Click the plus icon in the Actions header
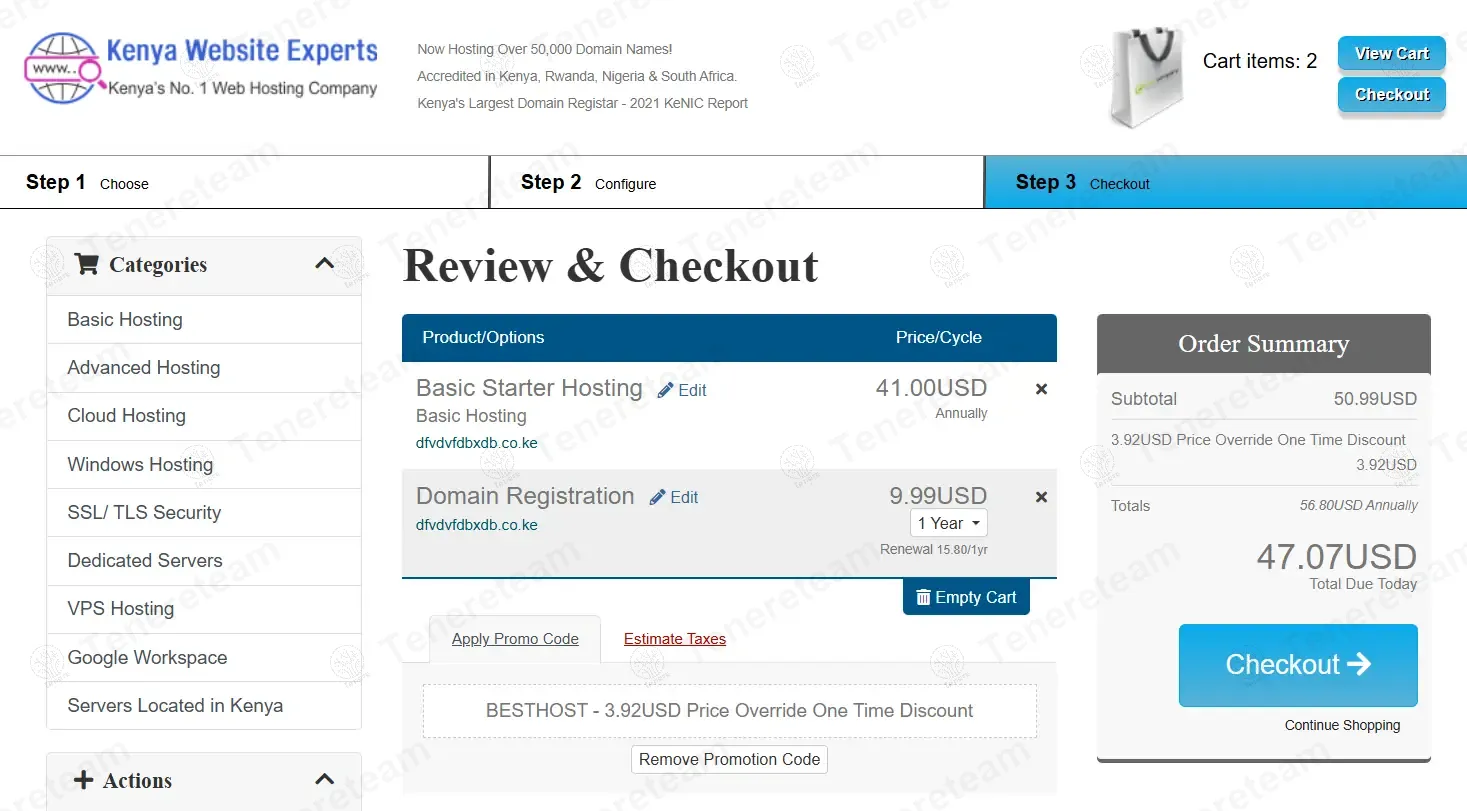 pos(84,780)
